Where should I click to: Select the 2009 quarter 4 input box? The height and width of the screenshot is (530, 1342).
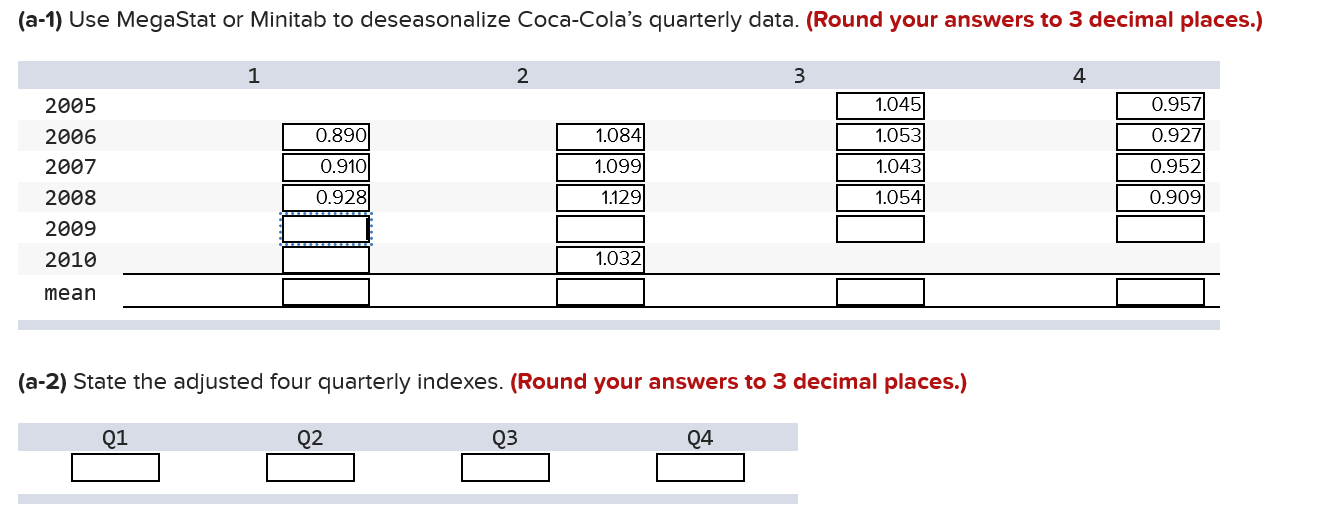[x=1160, y=229]
